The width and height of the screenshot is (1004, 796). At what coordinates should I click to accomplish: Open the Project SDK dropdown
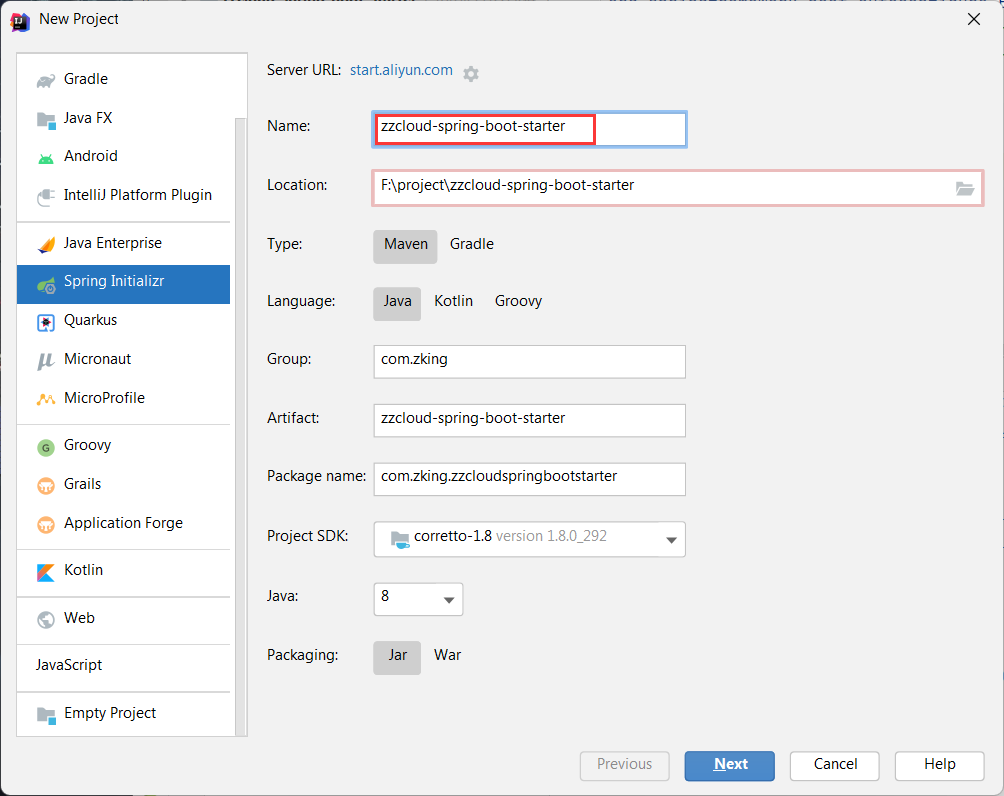(x=670, y=539)
